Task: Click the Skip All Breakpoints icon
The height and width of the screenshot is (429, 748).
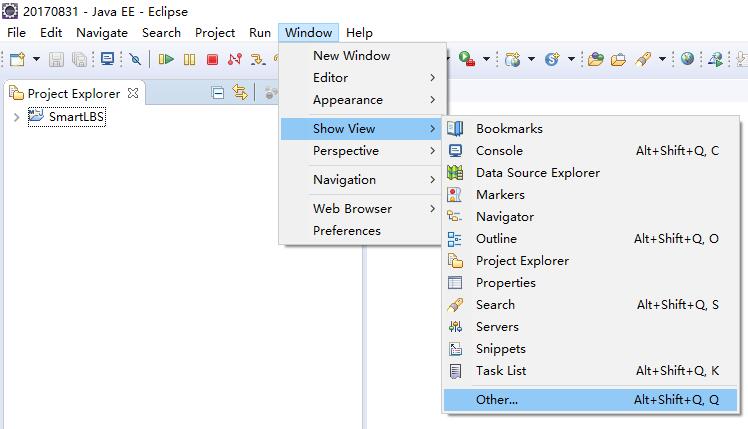Action: click(x=135, y=60)
